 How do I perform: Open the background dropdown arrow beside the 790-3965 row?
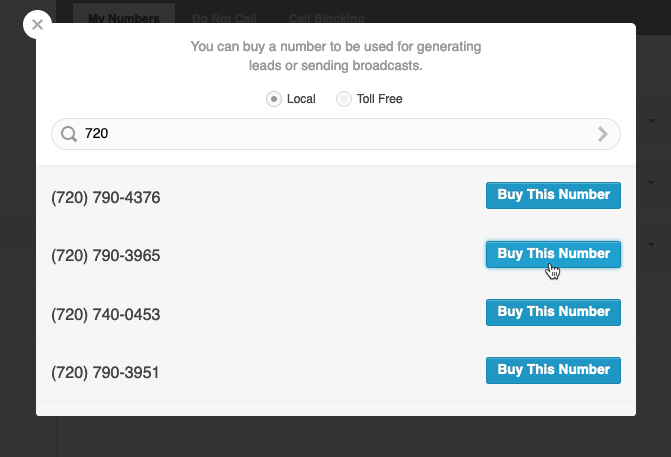click(x=651, y=245)
